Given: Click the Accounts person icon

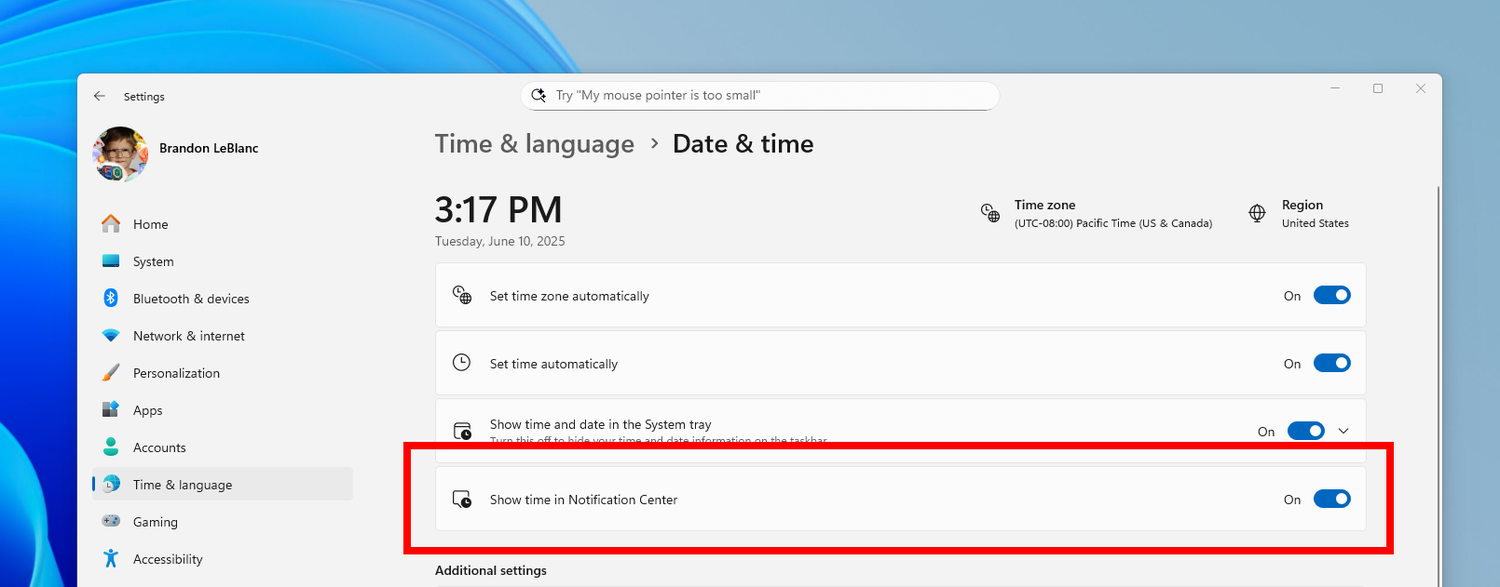Looking at the screenshot, I should (111, 447).
